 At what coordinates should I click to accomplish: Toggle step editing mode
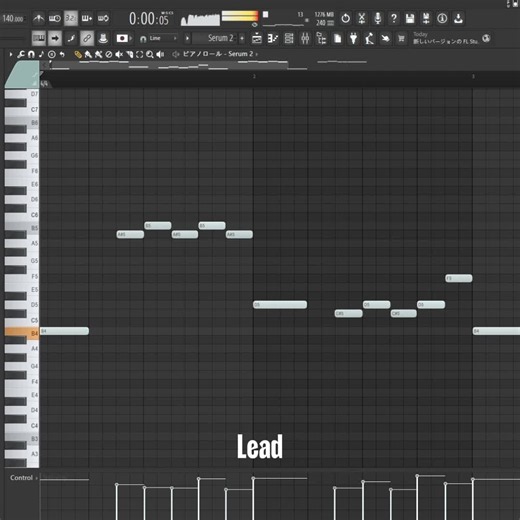click(71, 38)
